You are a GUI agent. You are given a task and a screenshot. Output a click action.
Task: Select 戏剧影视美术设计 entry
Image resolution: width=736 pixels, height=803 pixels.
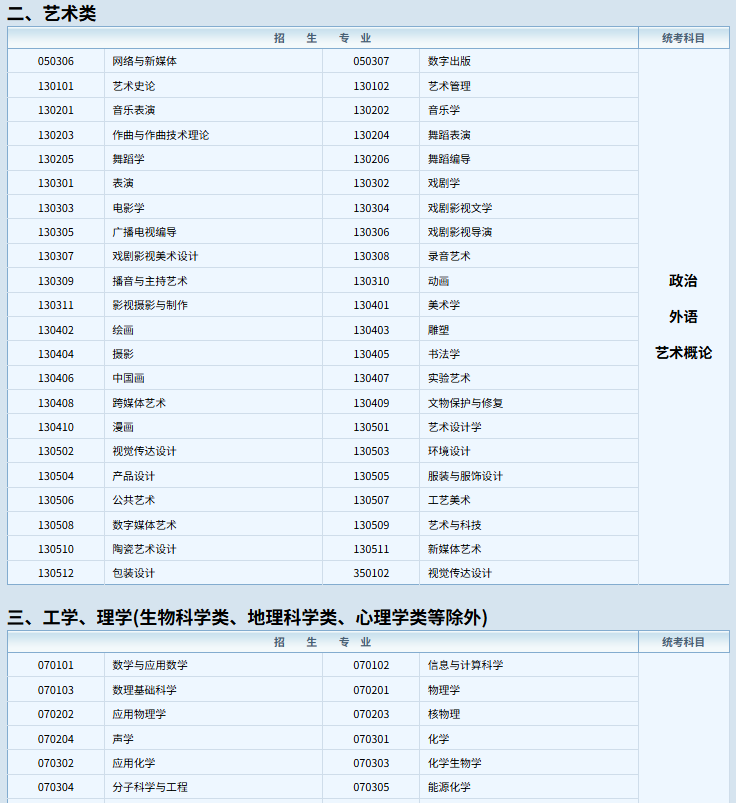tap(155, 257)
